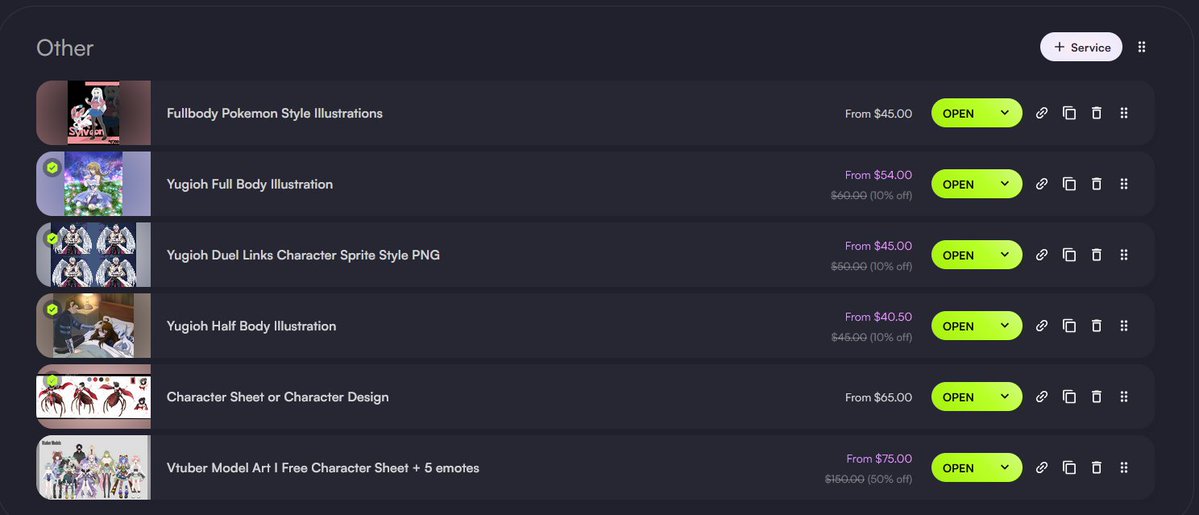This screenshot has width=1199, height=515.
Task: Click drag handle on Yugioh Half Body row
Action: coord(1124,326)
